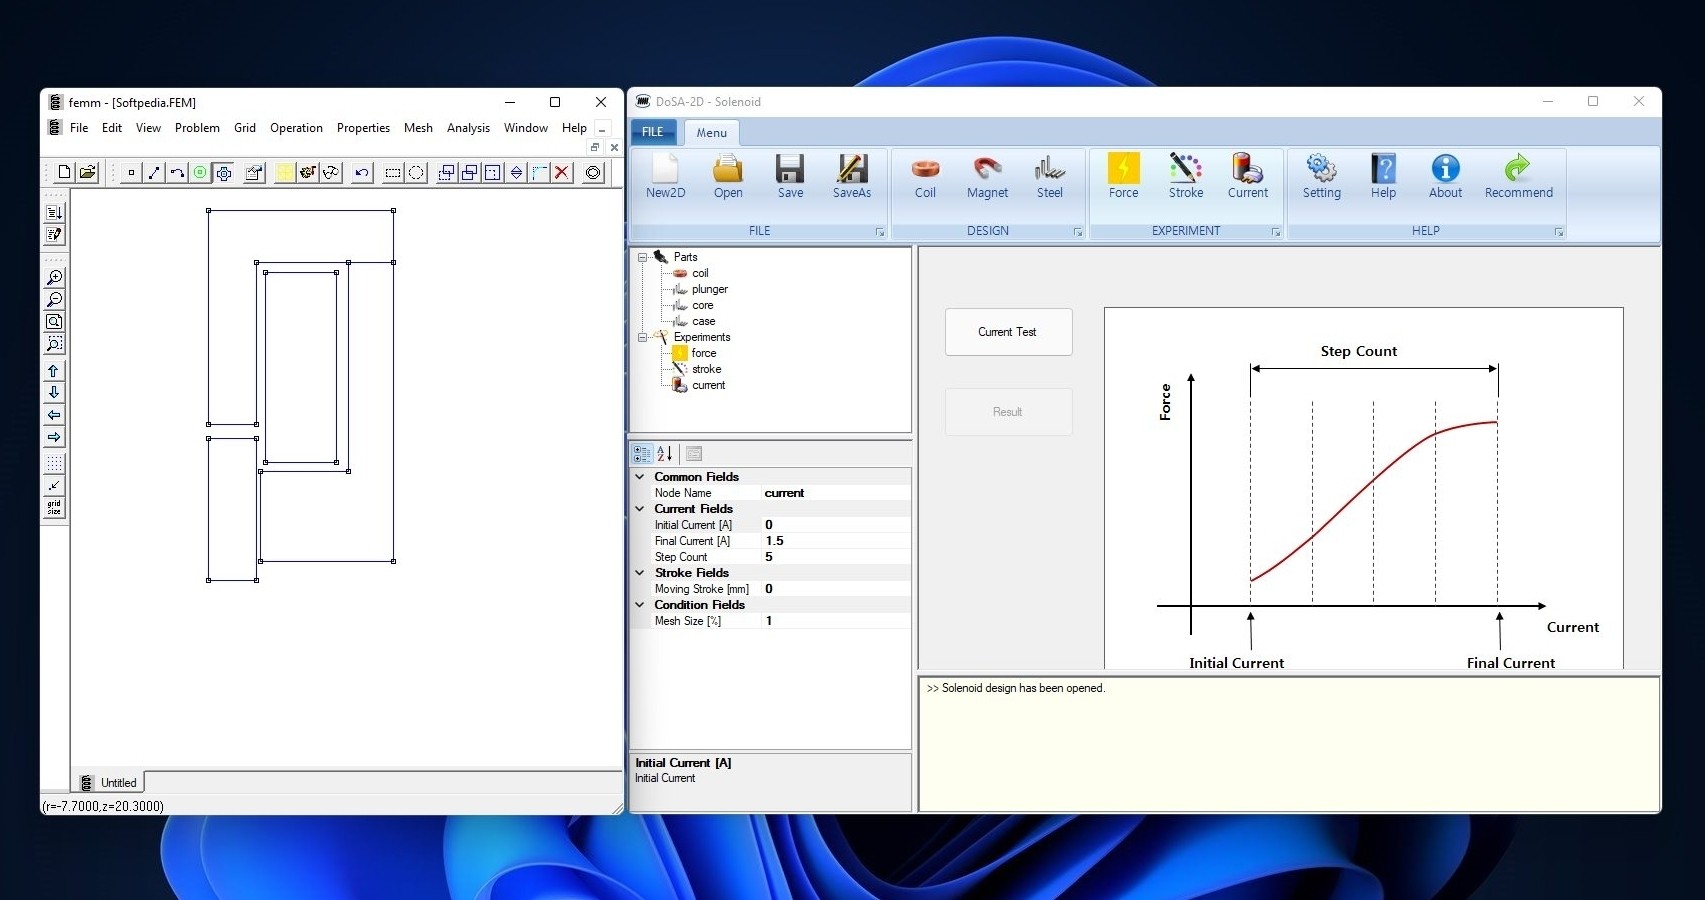Delete selection with the red X icon
Viewport: 1705px width, 900px height.
pyautogui.click(x=562, y=172)
